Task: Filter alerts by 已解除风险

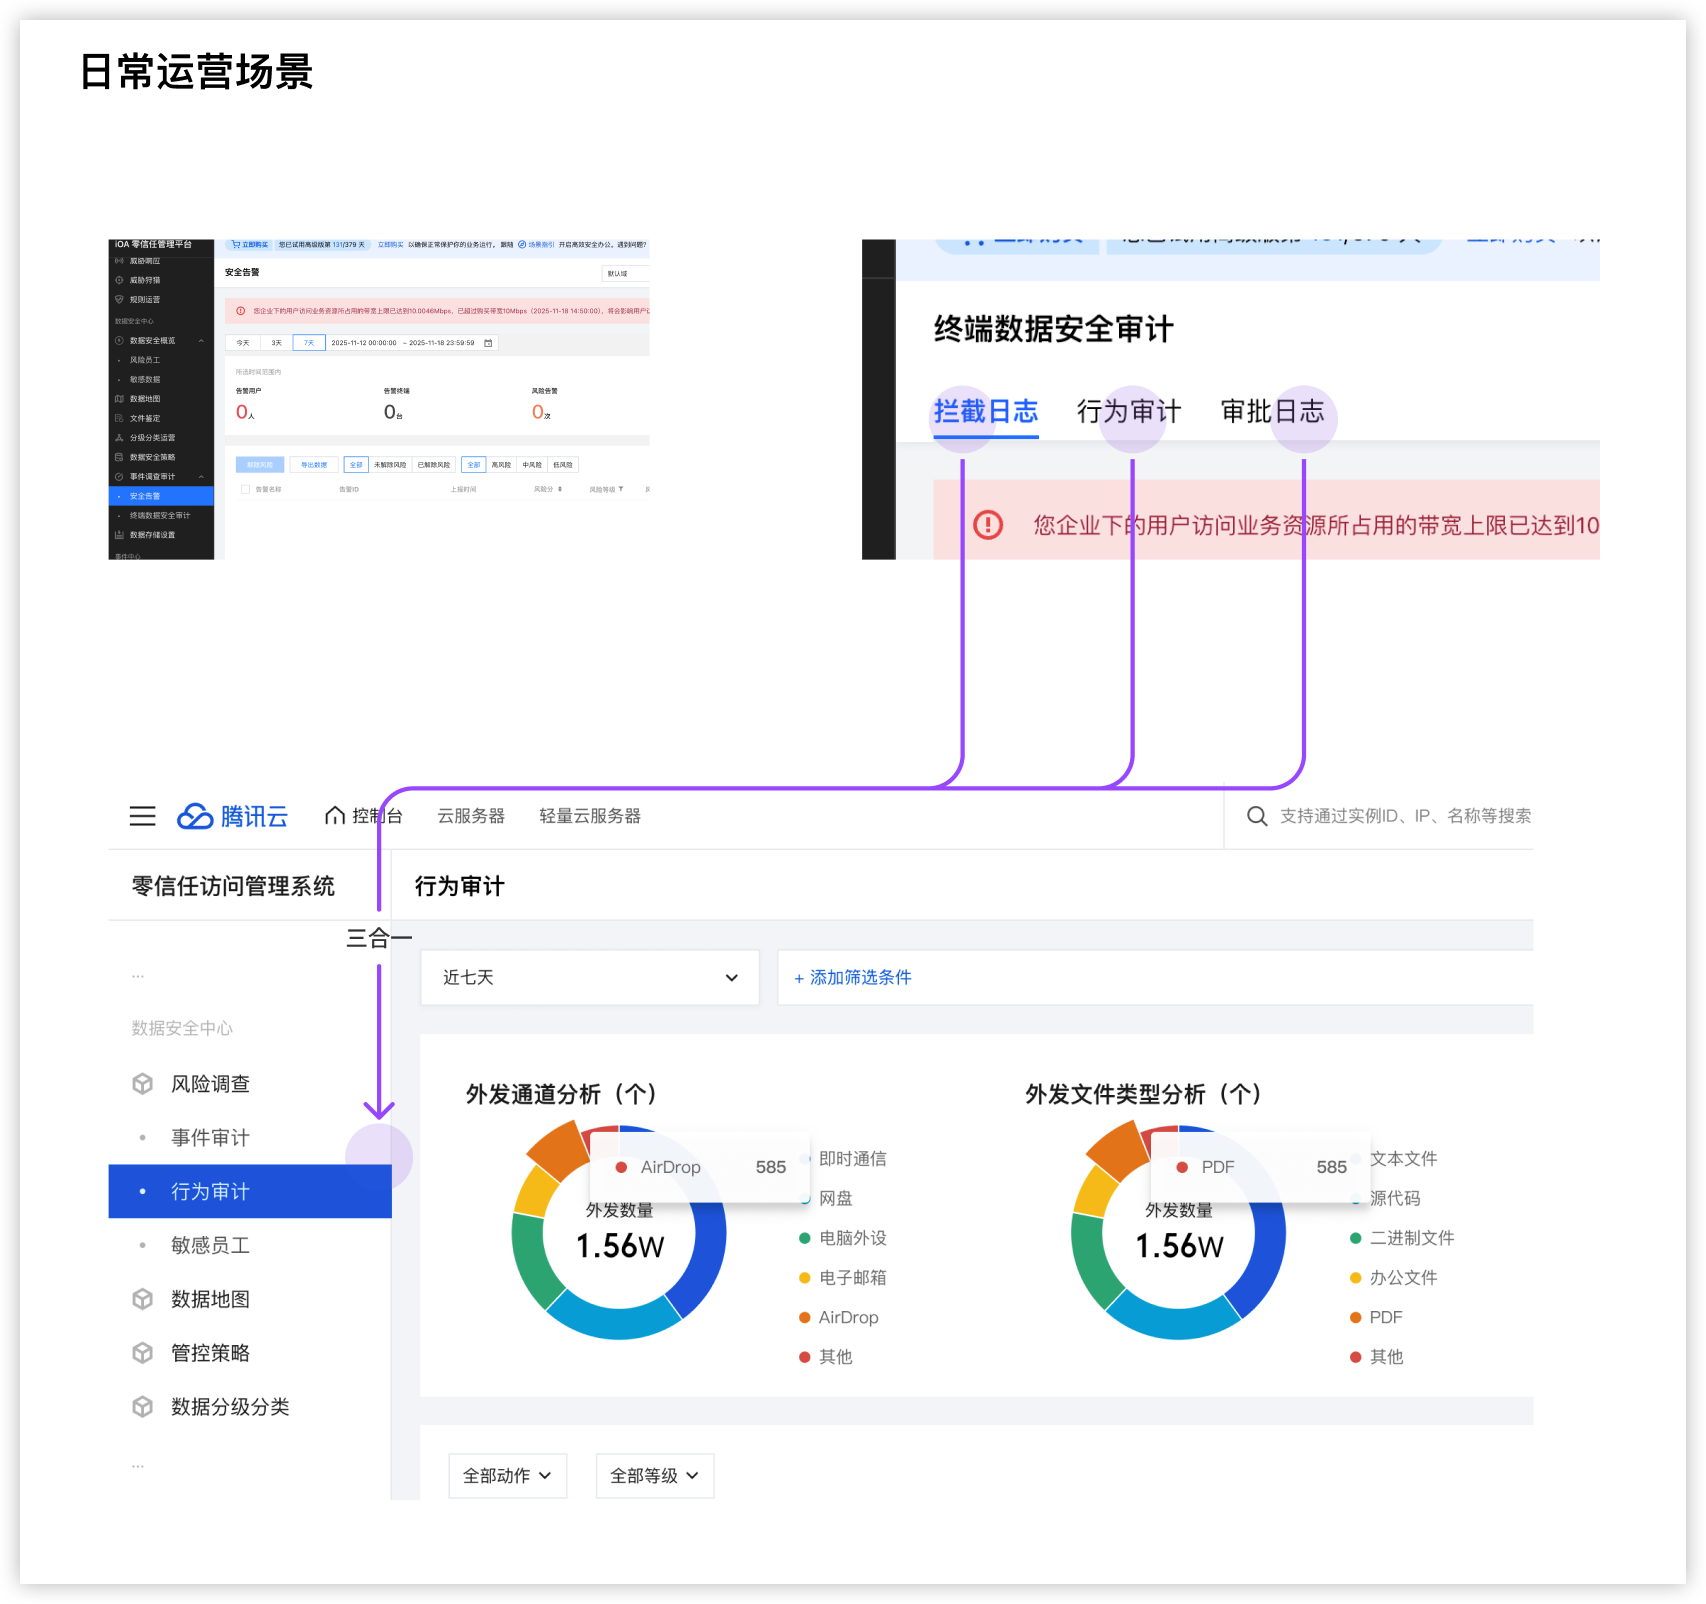Action: click(434, 465)
